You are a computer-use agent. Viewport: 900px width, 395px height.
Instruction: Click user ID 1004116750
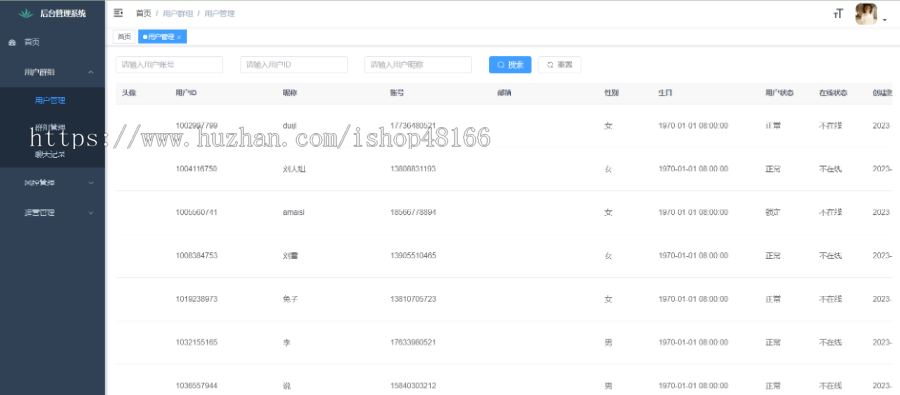196,169
